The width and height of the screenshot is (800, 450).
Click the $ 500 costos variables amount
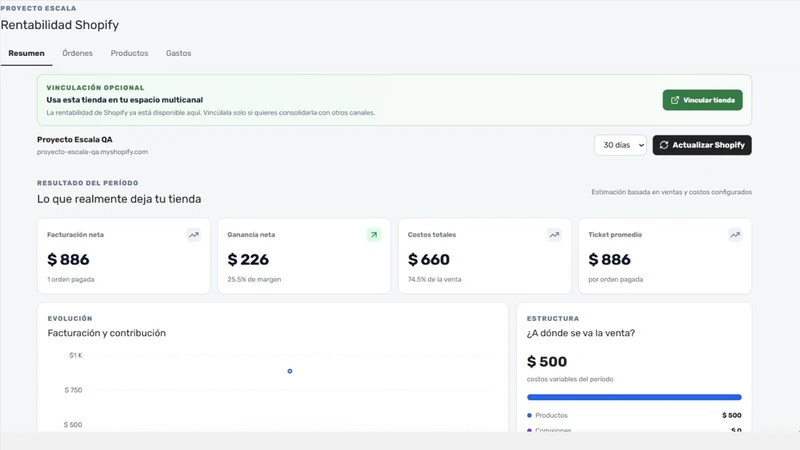pyautogui.click(x=547, y=362)
